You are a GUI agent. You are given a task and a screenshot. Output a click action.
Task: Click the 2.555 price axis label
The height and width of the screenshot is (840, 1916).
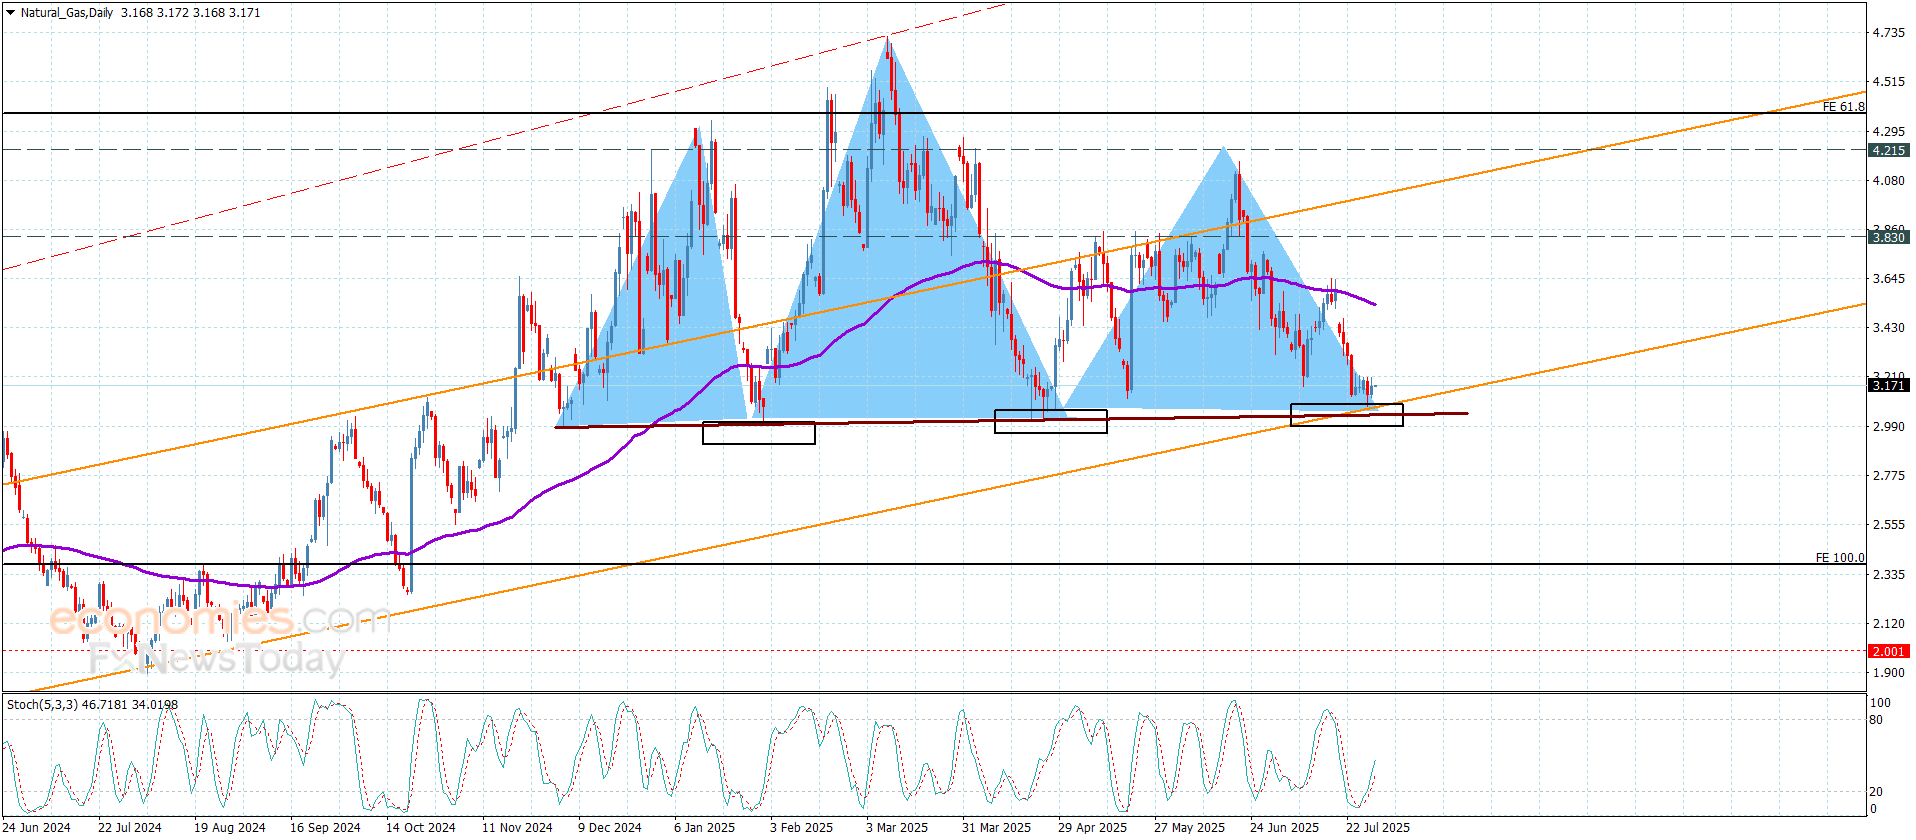1889,525
